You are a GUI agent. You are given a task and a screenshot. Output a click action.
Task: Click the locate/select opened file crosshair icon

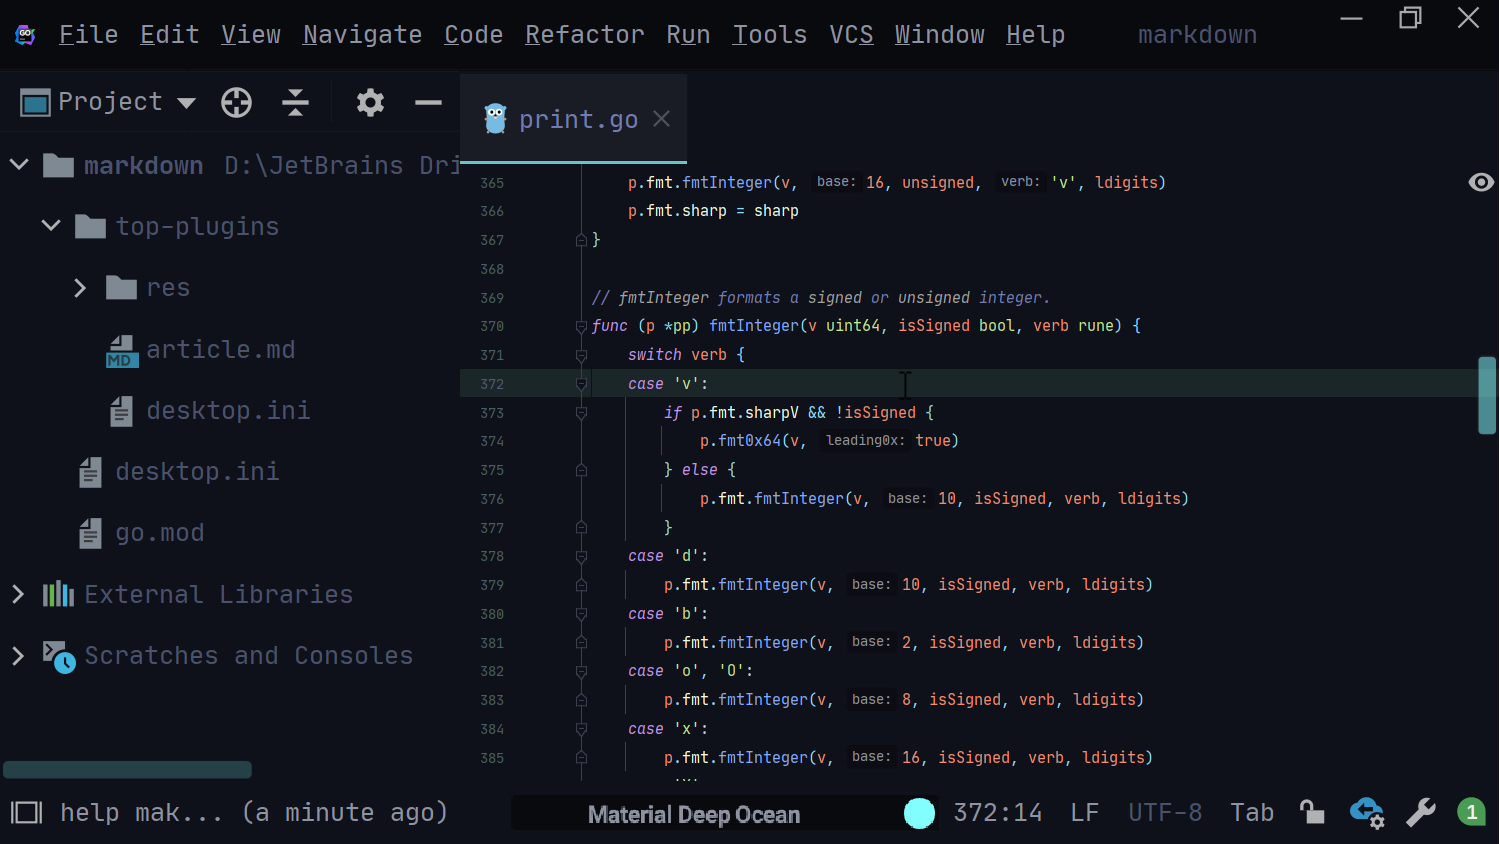coord(236,102)
